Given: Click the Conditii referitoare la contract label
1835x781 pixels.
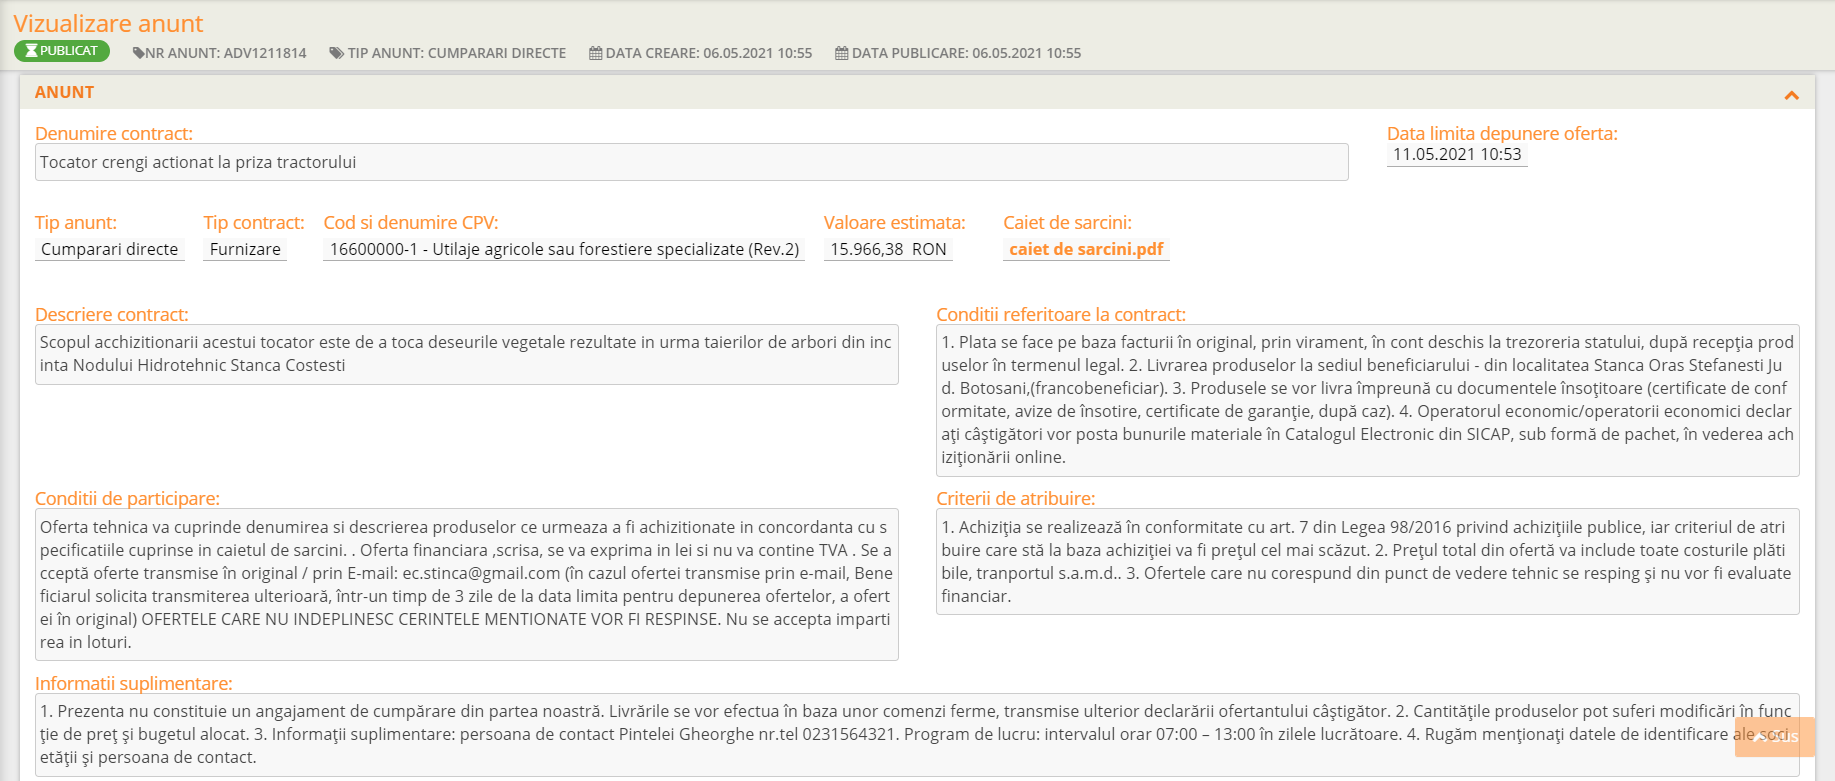Looking at the screenshot, I should [1061, 314].
